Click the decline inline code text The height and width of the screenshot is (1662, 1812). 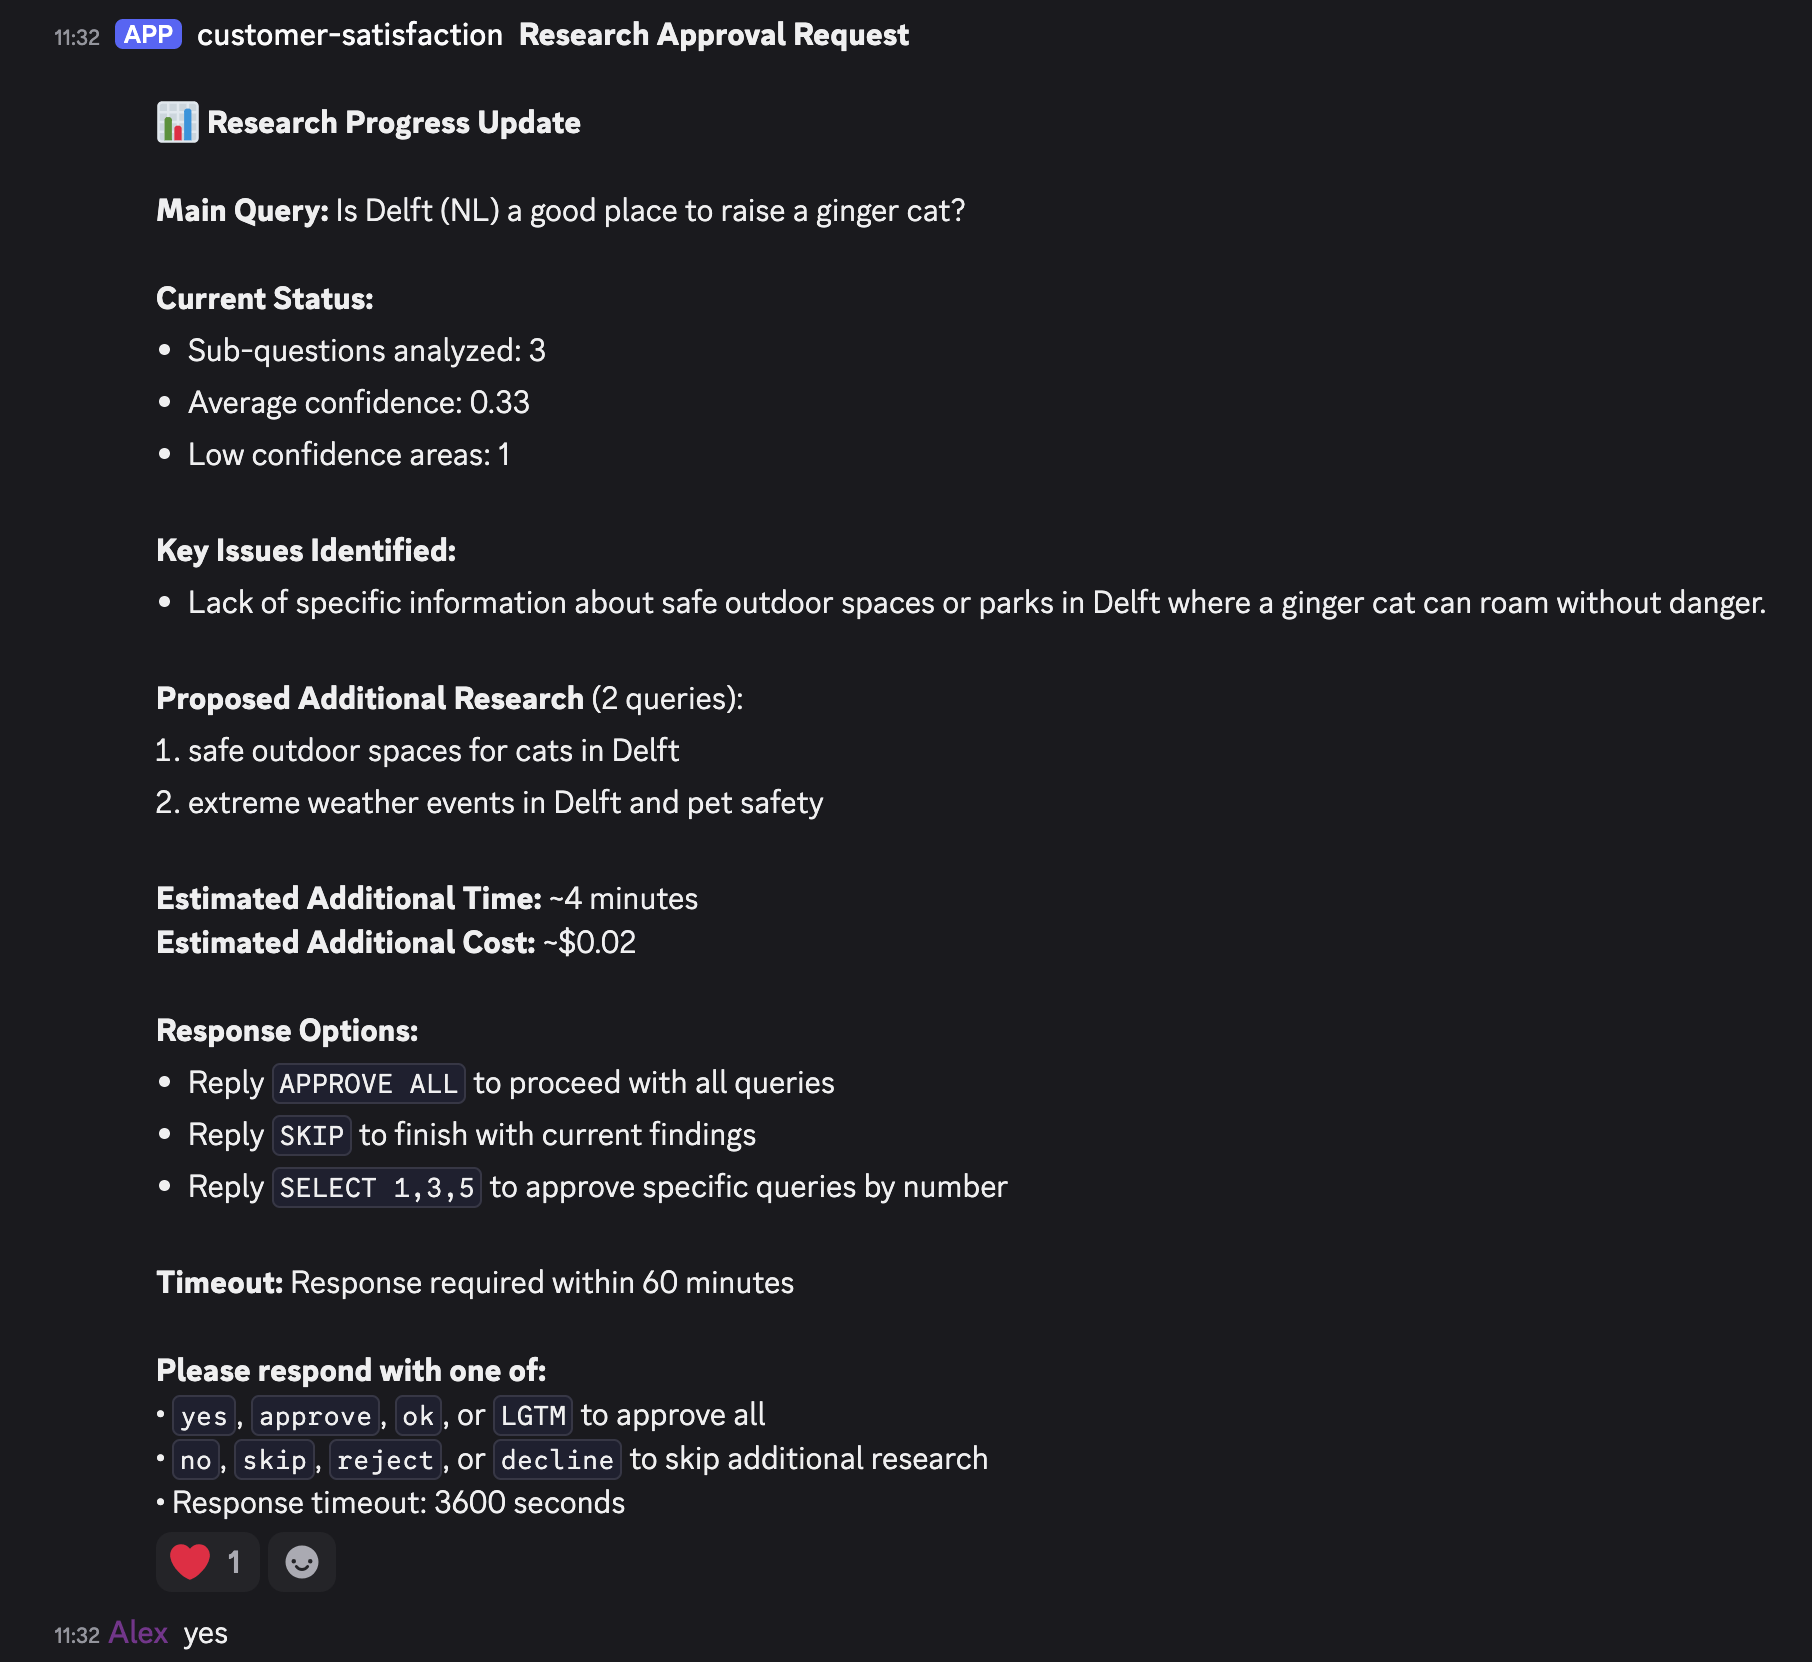[x=557, y=1459]
